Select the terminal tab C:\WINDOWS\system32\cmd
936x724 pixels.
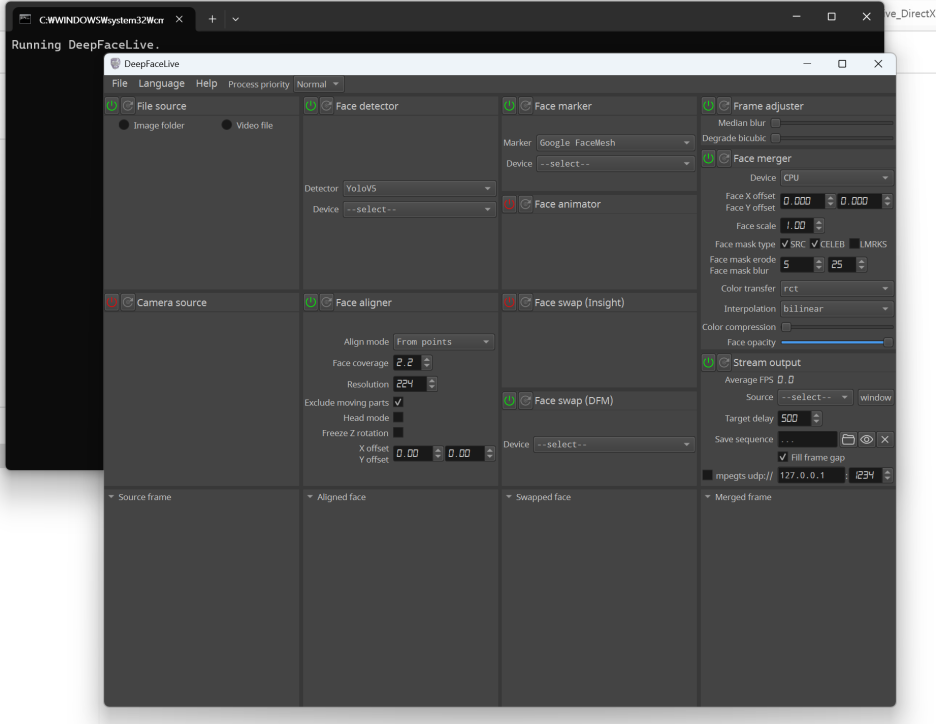(x=101, y=19)
